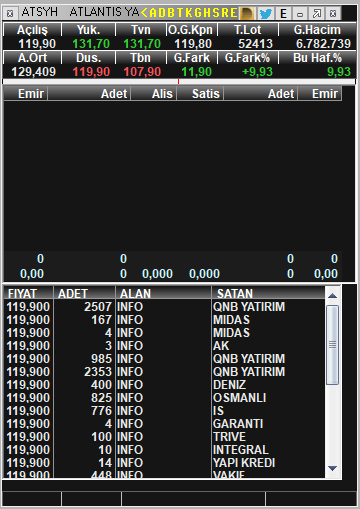Open the Twitter bird icon
The image size is (360, 509).
pyautogui.click(x=266, y=13)
